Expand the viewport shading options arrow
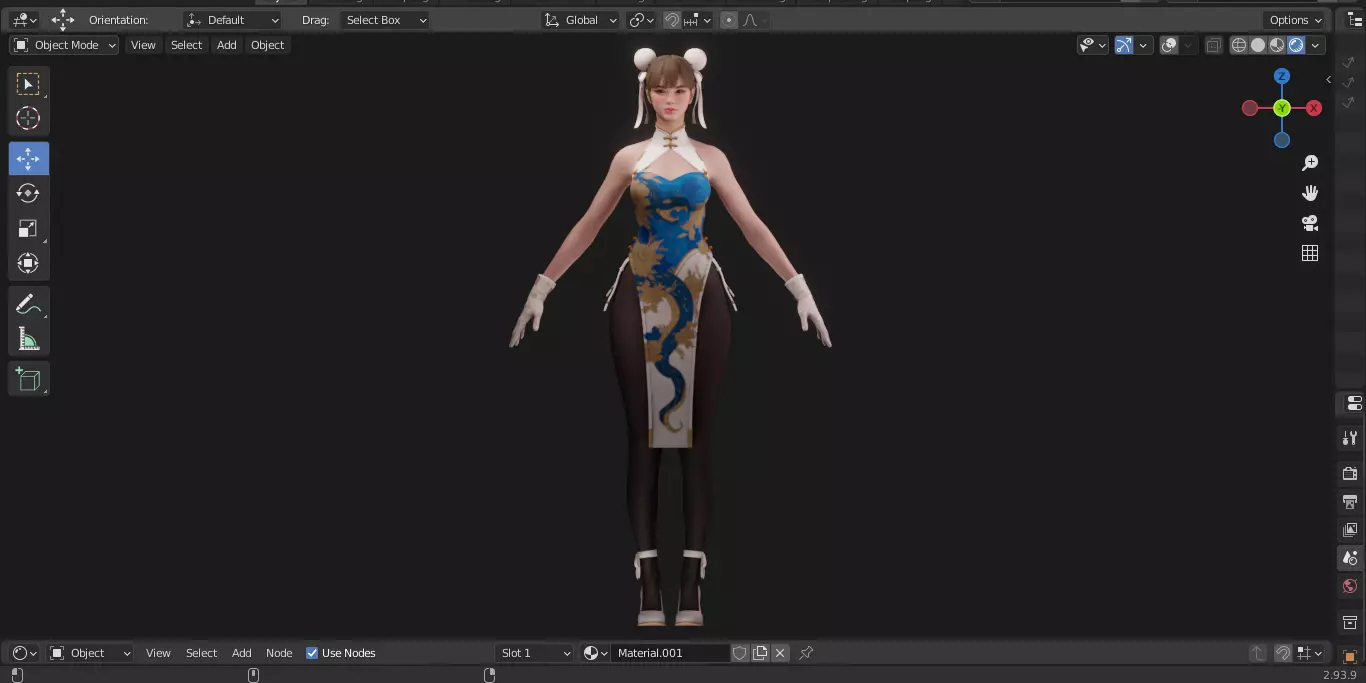Viewport: 1366px width, 683px height. pos(1315,45)
